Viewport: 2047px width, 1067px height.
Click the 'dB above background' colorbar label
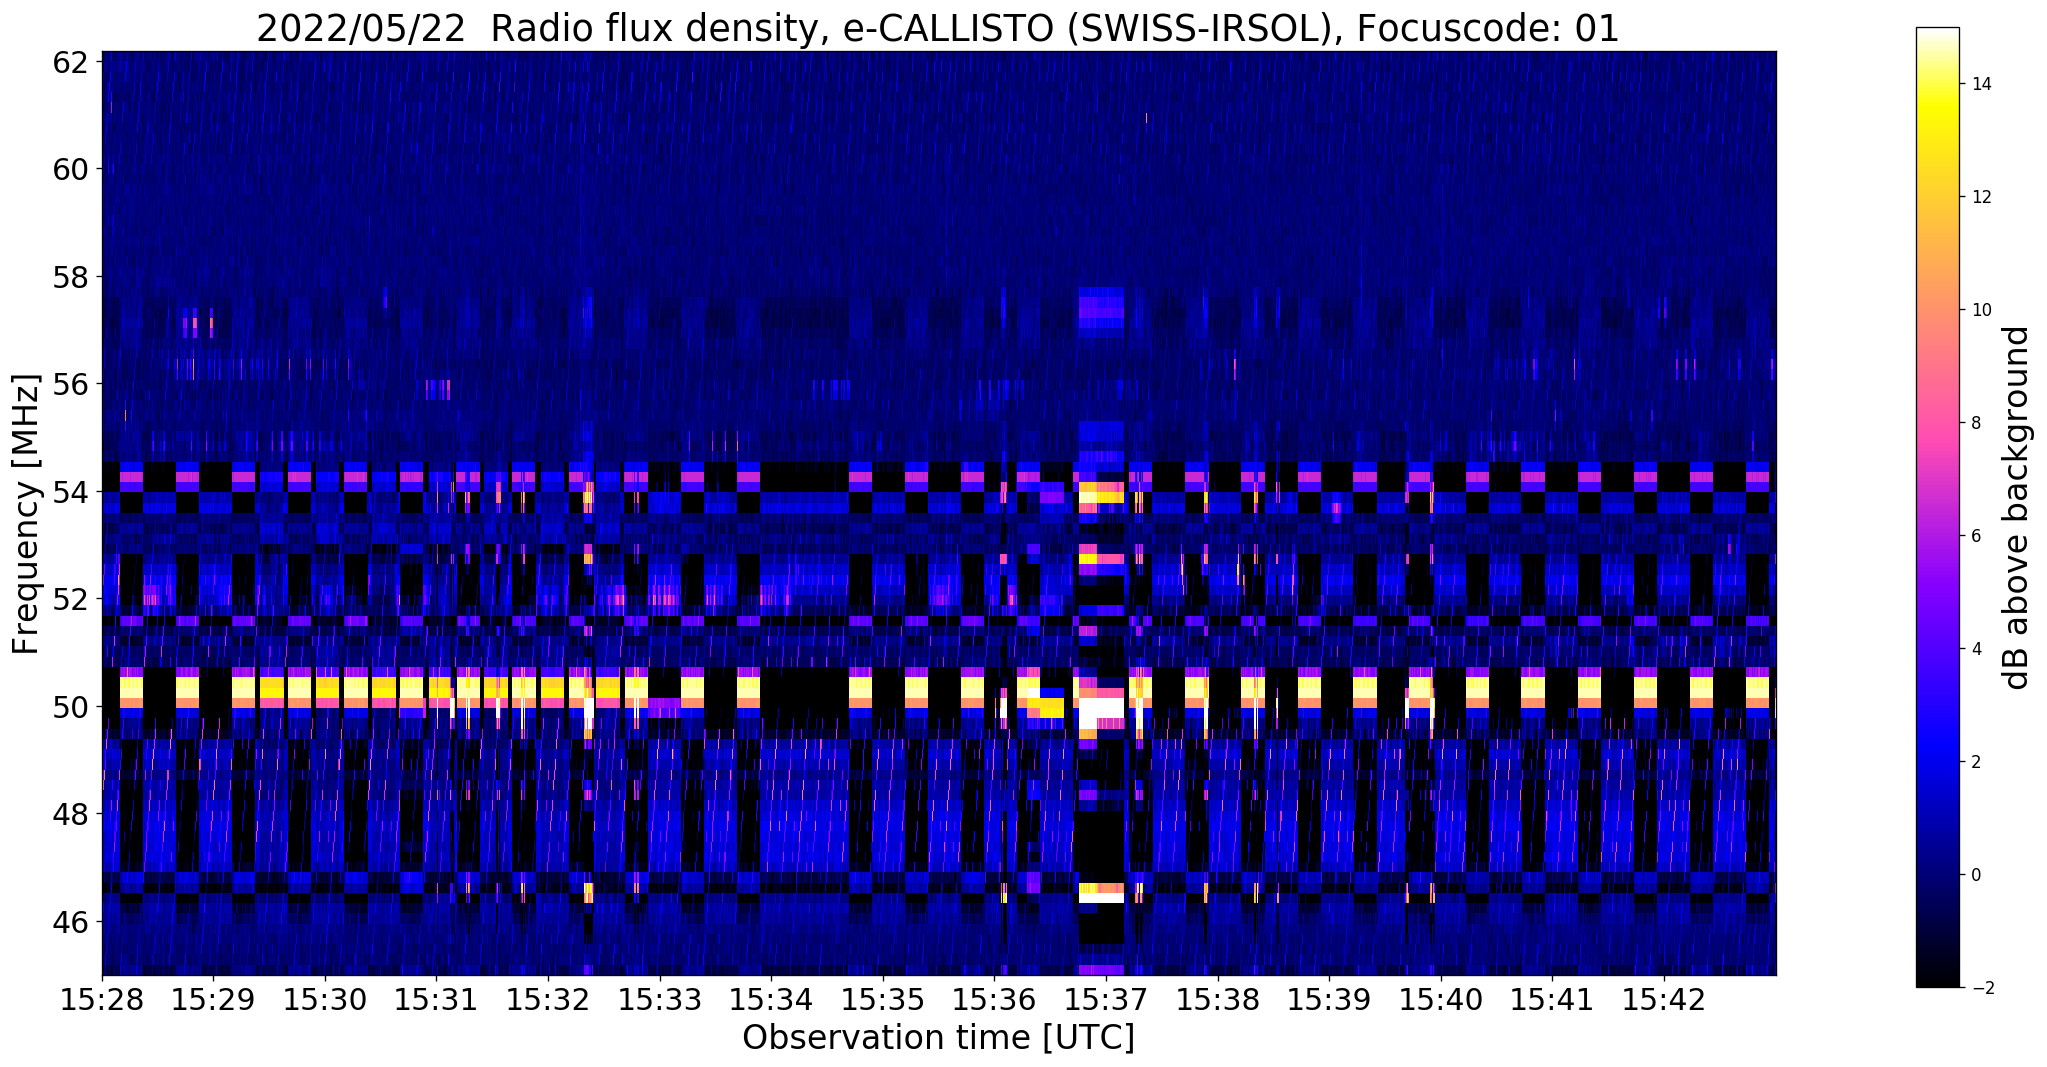[x=2017, y=507]
